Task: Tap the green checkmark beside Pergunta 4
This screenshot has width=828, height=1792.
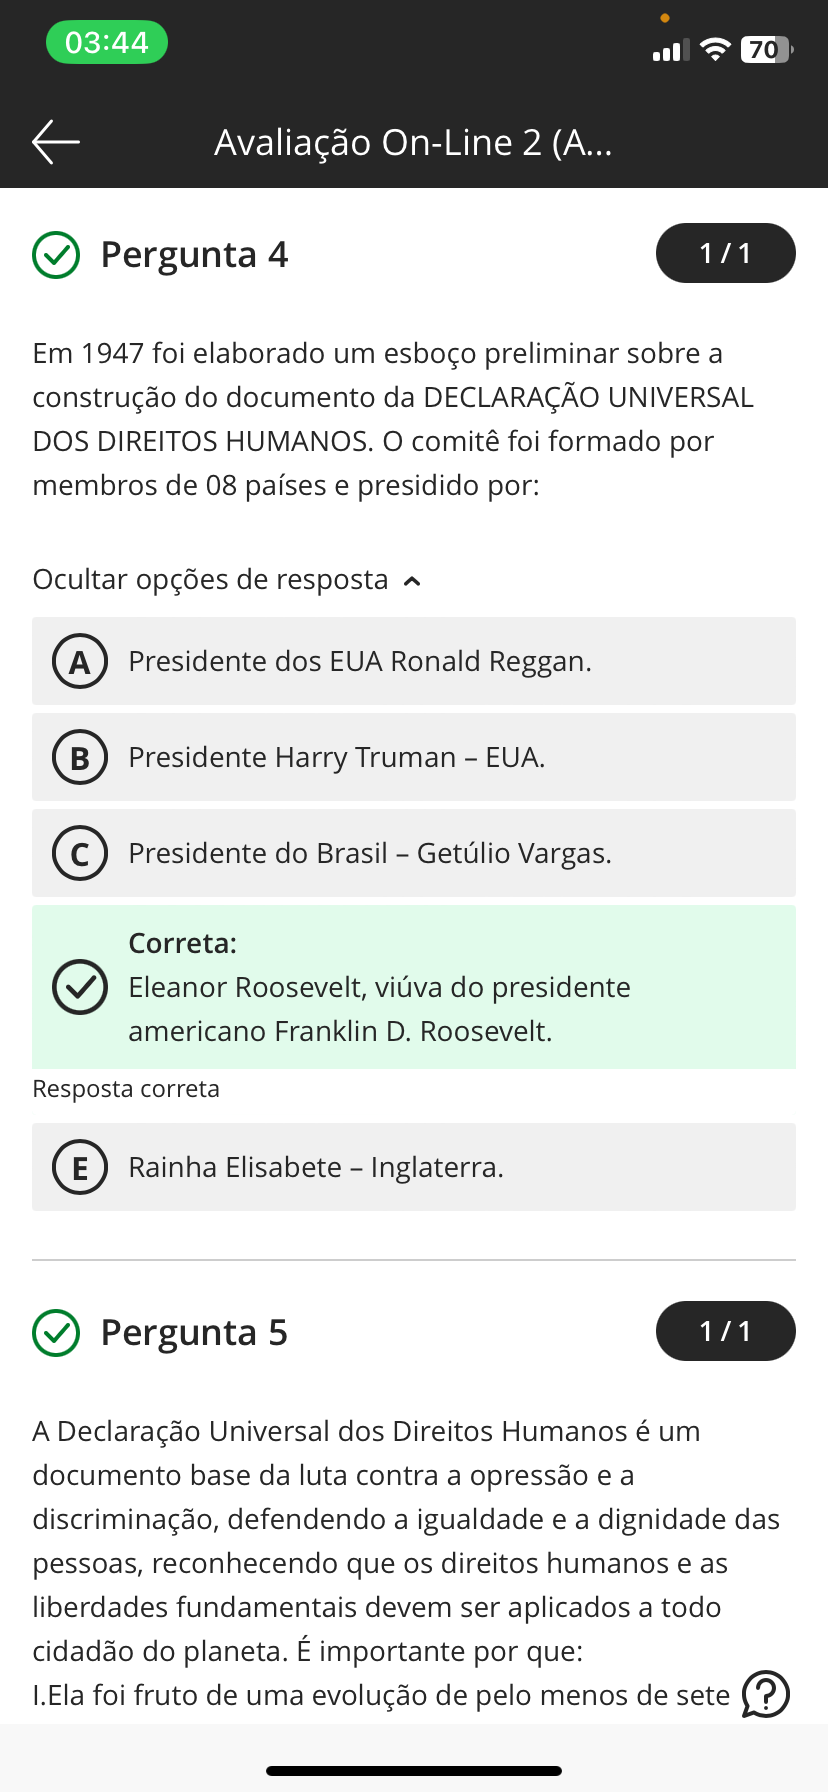Action: [56, 255]
